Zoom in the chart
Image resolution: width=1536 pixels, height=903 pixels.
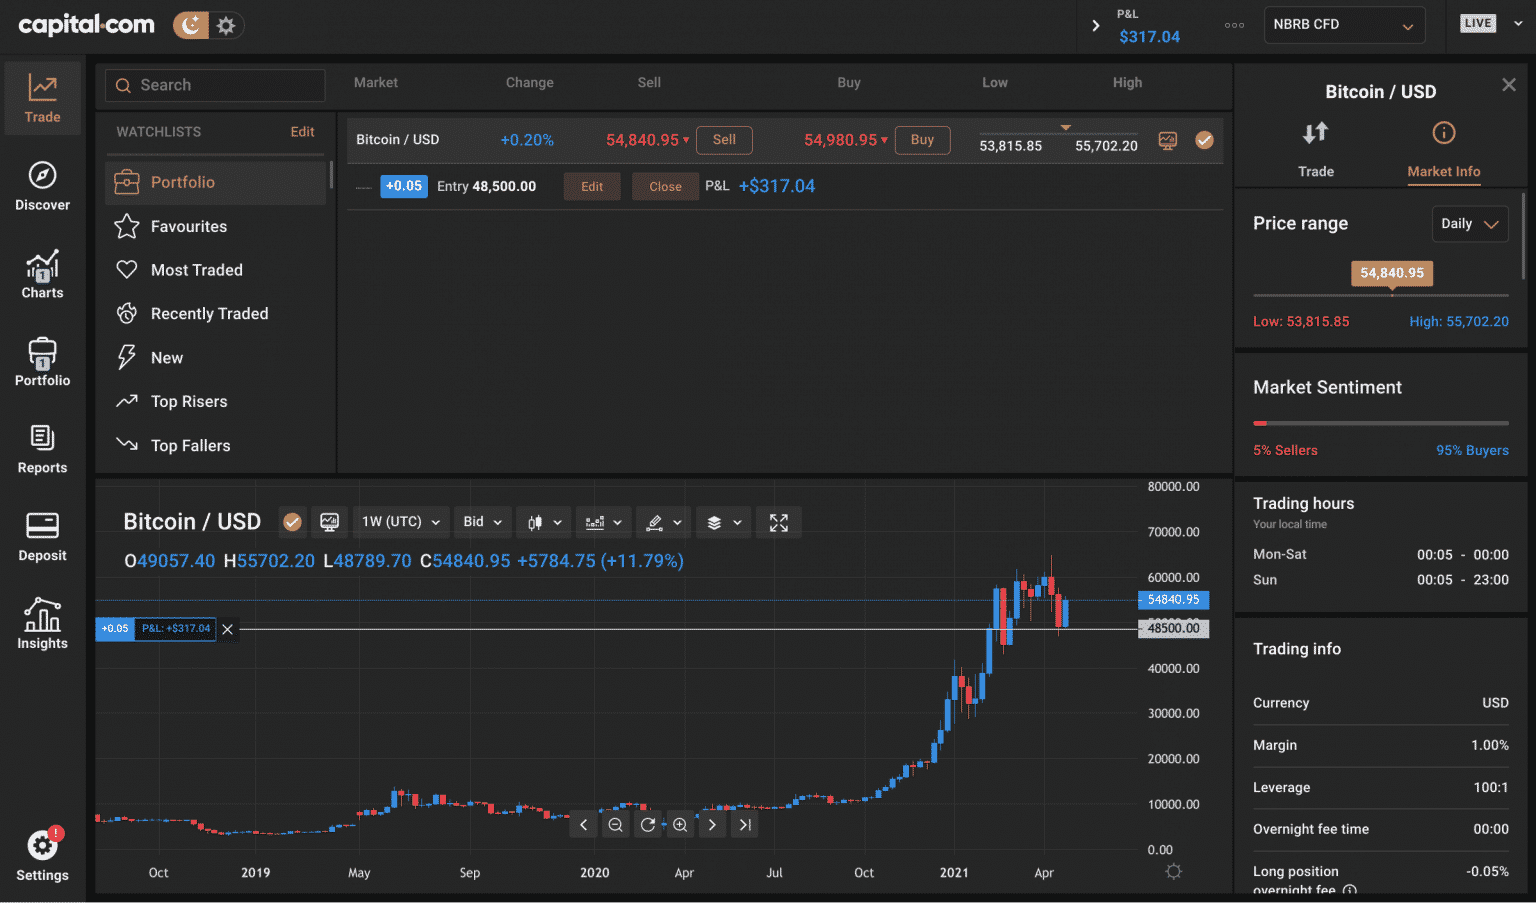click(680, 825)
